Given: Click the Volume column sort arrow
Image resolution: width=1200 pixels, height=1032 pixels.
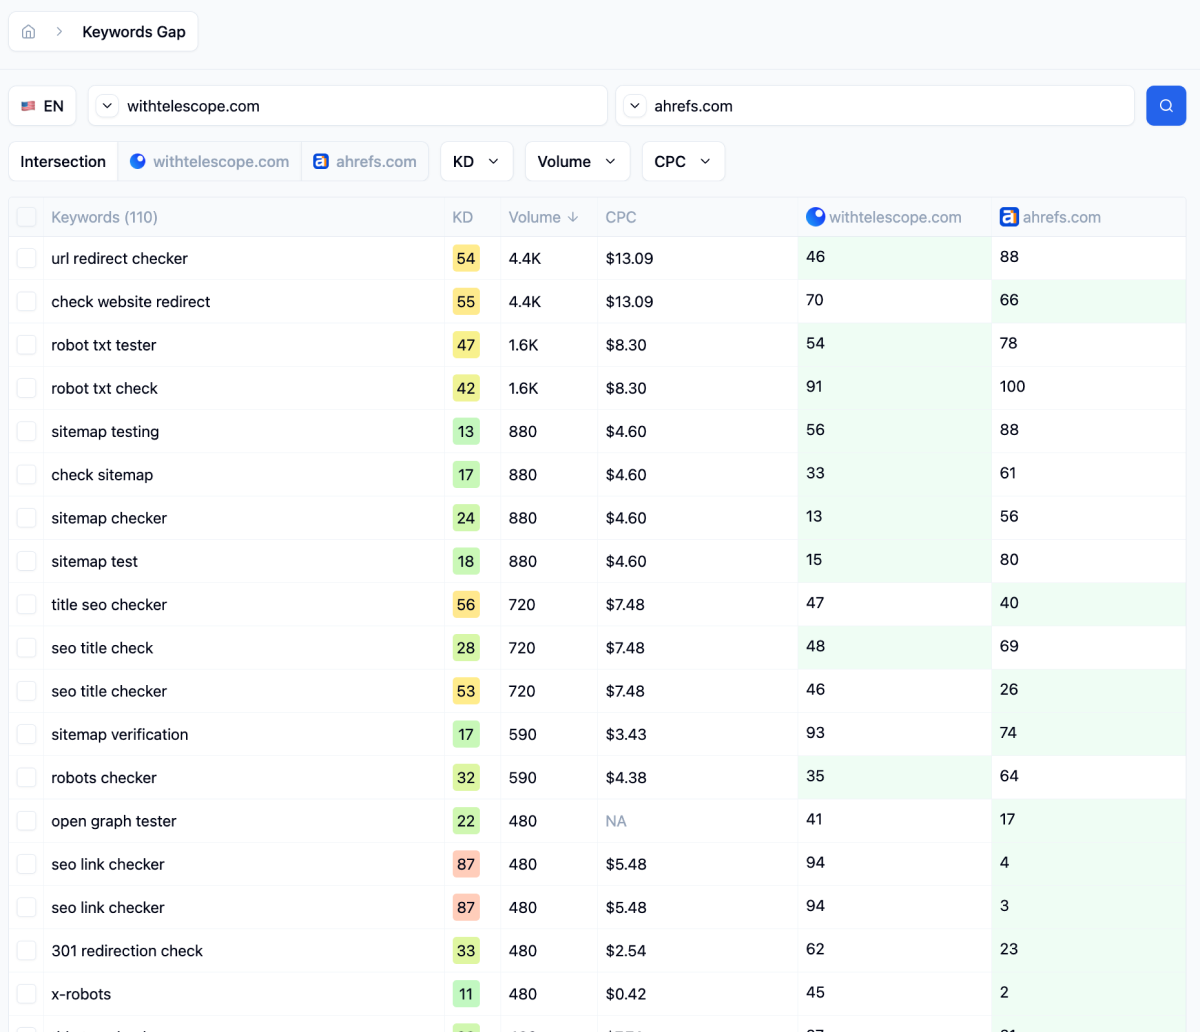Looking at the screenshot, I should tap(573, 217).
